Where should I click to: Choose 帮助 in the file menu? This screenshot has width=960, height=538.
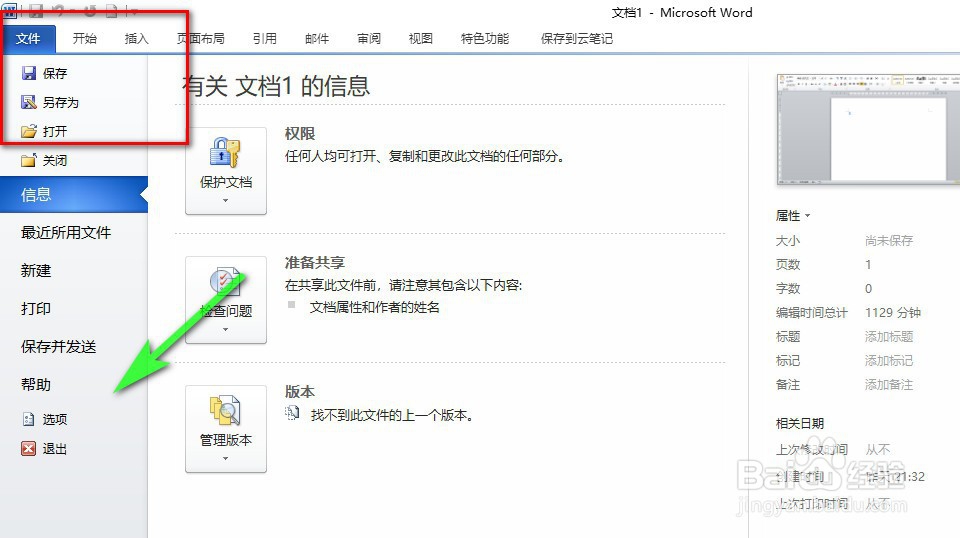click(x=36, y=384)
